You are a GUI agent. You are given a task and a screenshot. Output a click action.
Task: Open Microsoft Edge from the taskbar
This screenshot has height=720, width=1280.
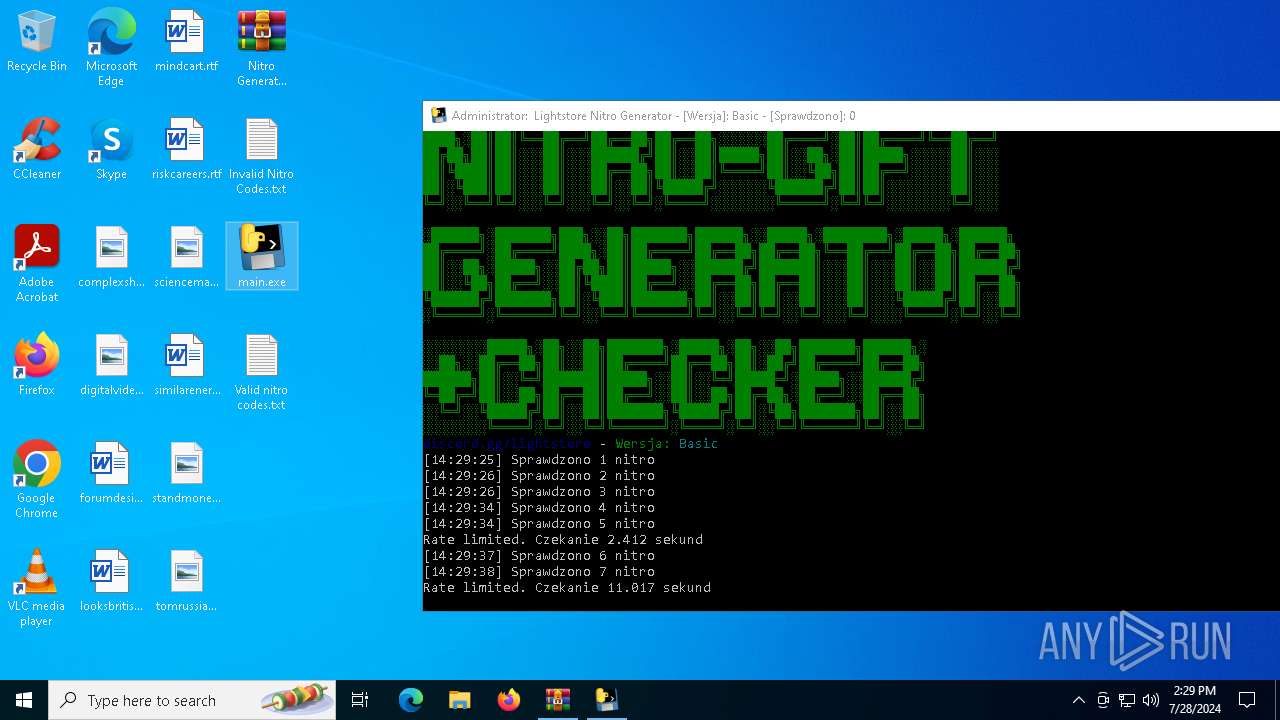(x=411, y=700)
